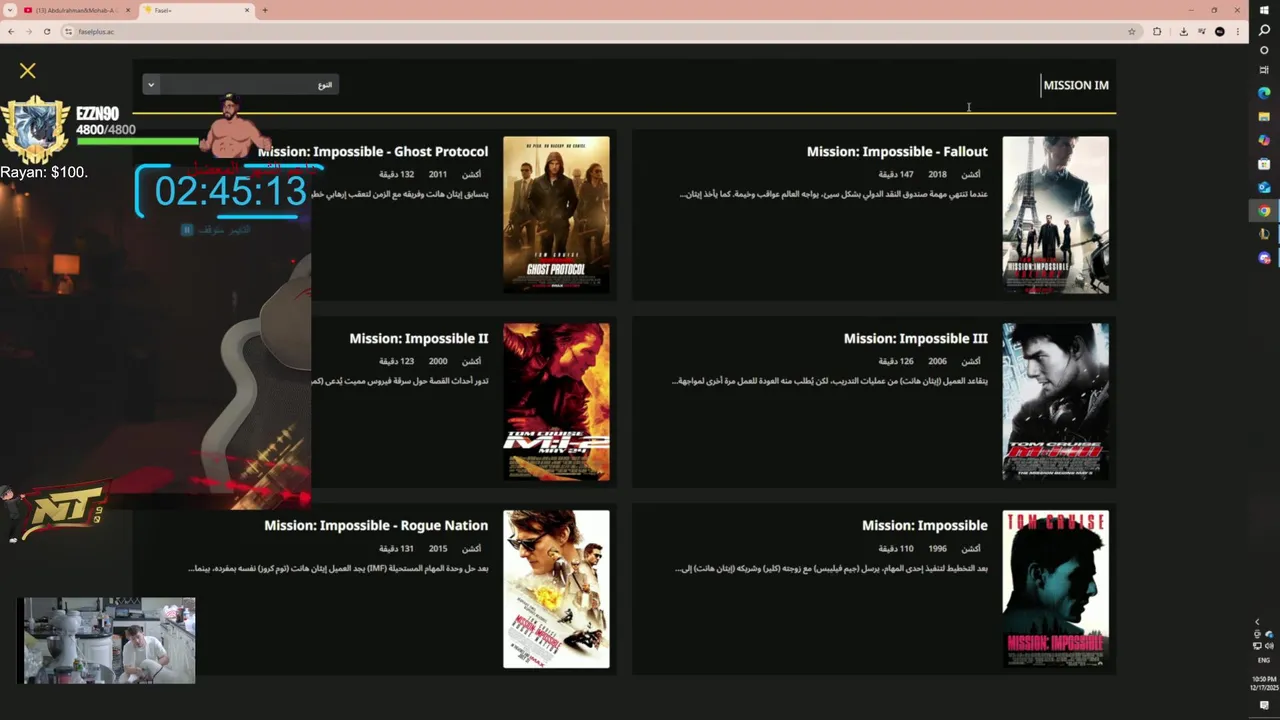Bookmark this page with the star

[1132, 31]
